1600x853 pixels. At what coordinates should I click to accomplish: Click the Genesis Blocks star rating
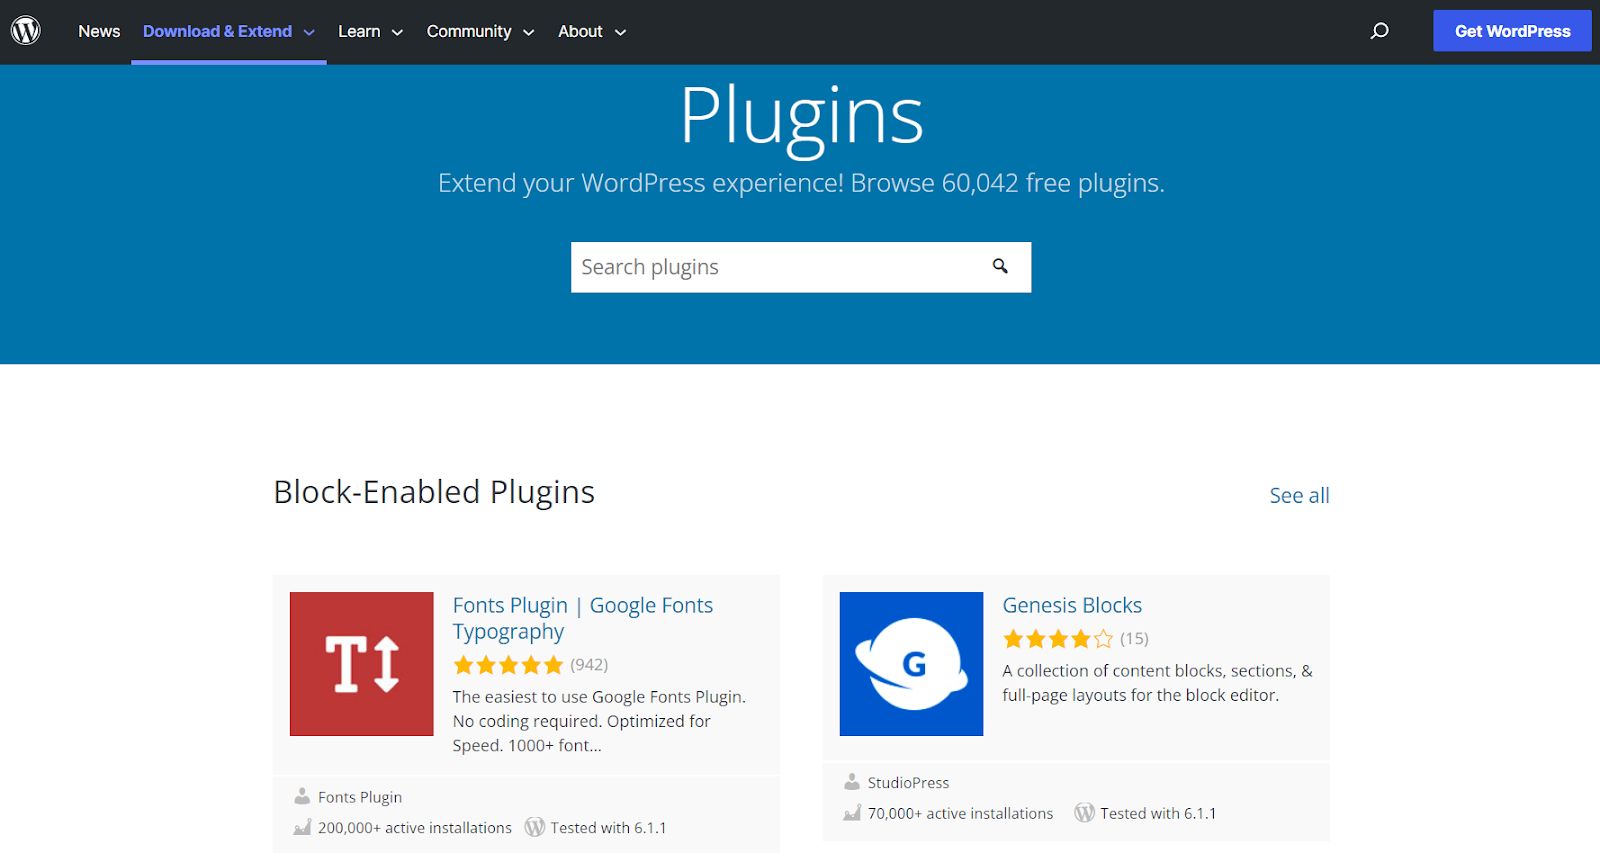pos(1058,639)
